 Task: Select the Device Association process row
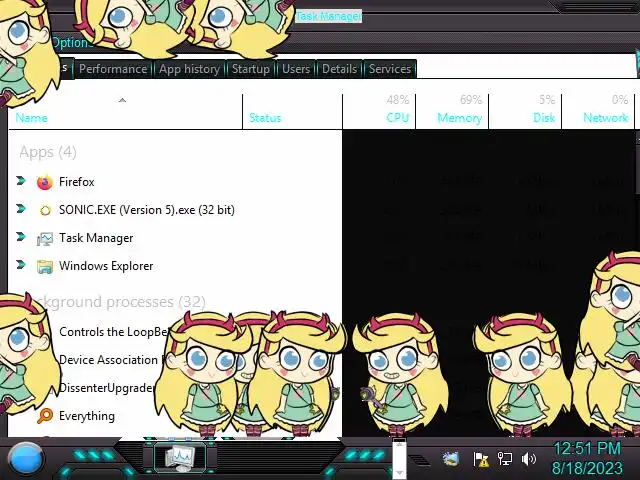click(x=109, y=360)
